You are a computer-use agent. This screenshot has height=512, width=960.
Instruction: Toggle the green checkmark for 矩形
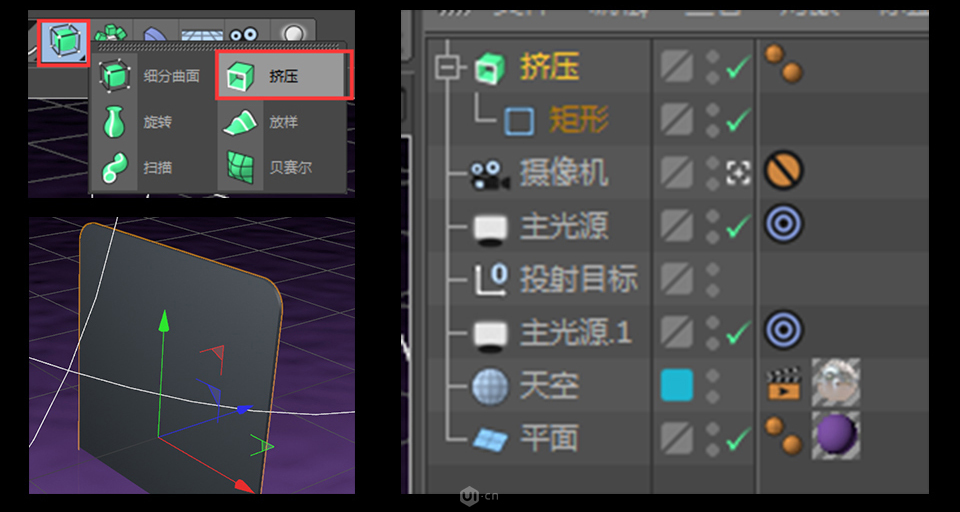click(x=739, y=120)
